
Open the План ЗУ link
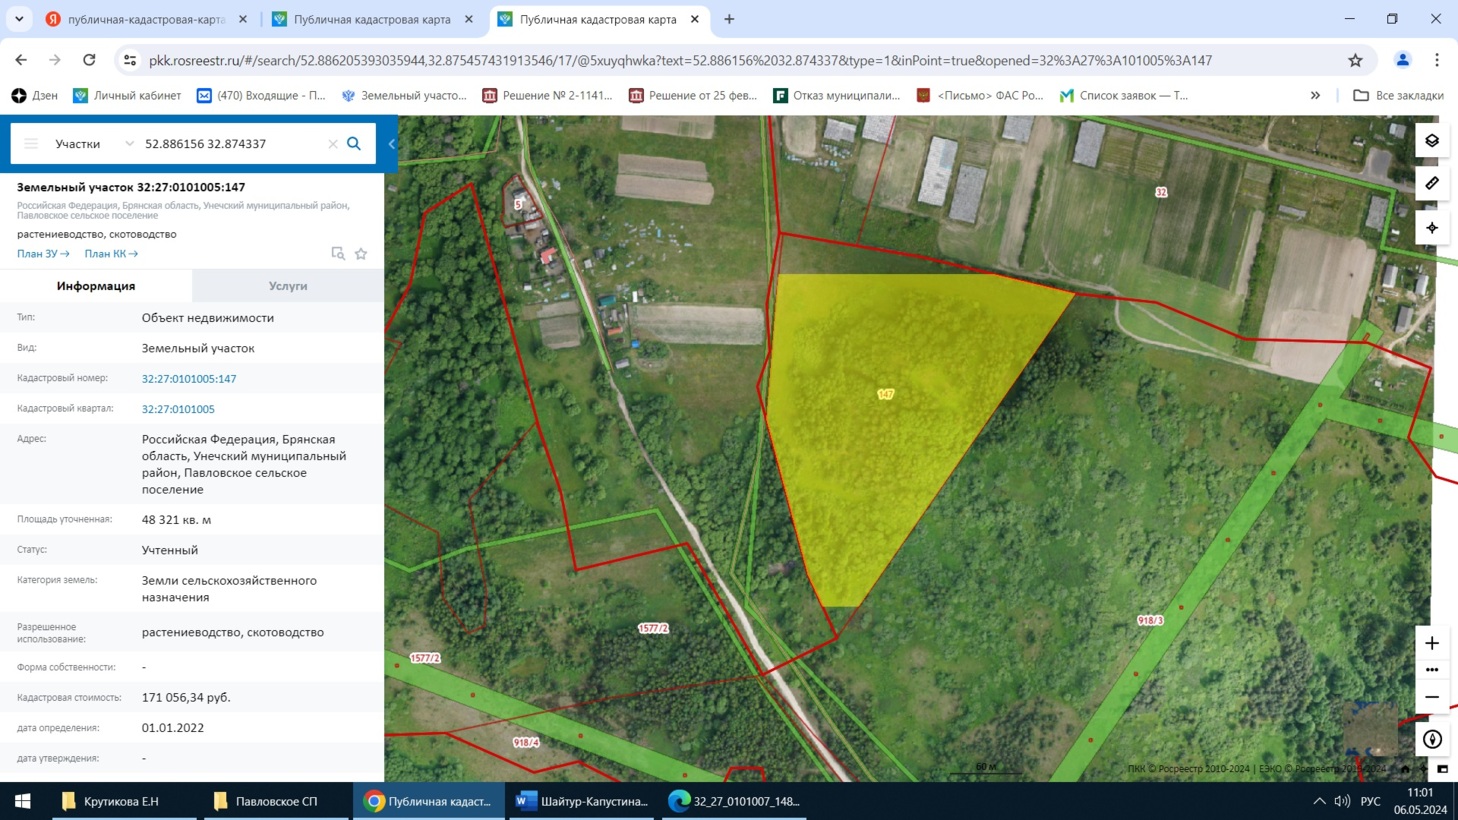point(43,254)
